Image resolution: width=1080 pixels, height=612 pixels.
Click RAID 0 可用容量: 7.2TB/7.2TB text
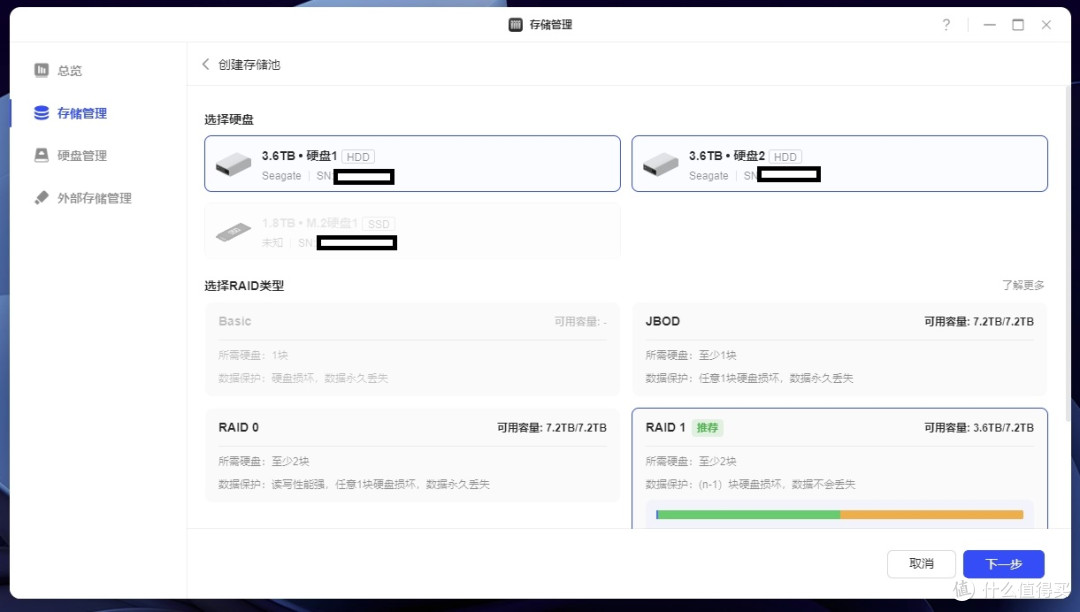point(552,428)
